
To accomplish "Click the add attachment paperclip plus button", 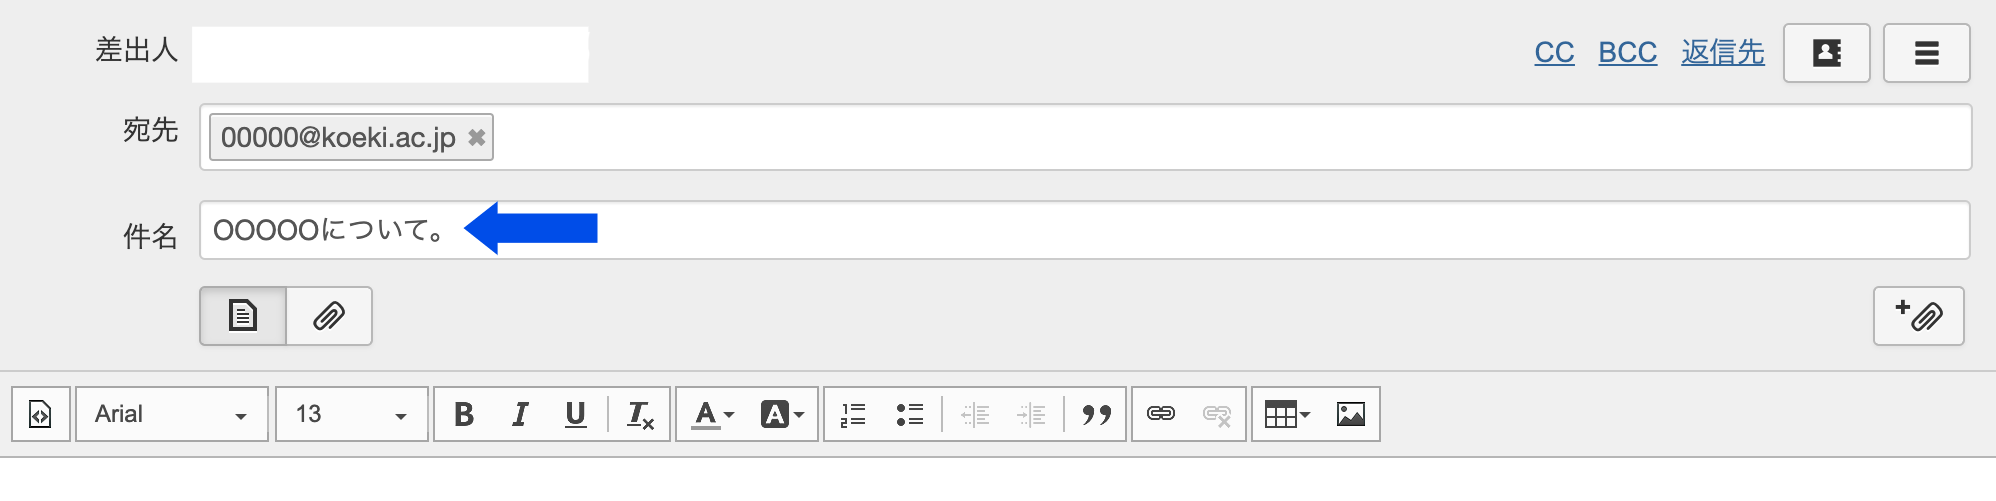I will coord(1918,316).
